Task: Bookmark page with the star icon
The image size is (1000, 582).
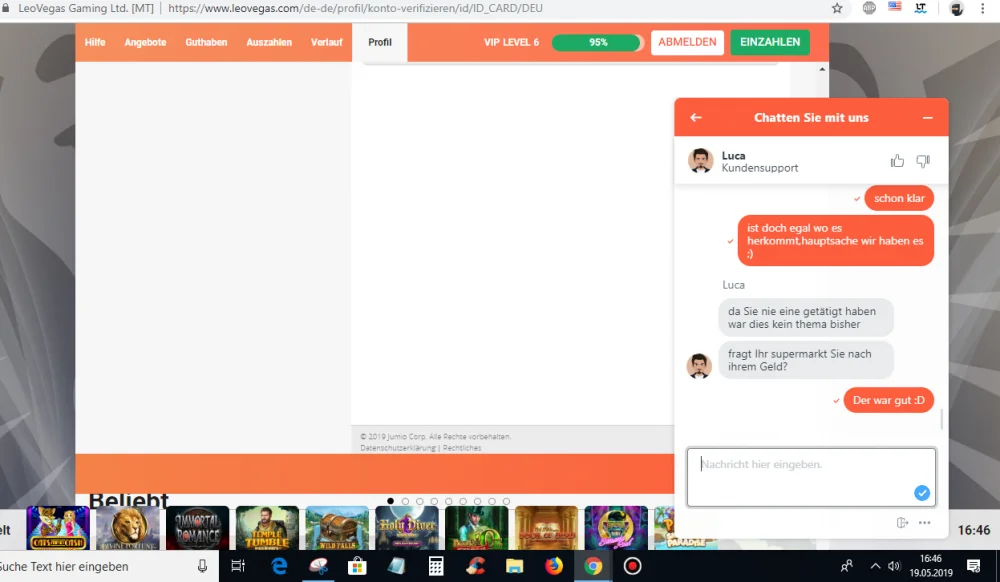Action: pyautogui.click(x=837, y=8)
